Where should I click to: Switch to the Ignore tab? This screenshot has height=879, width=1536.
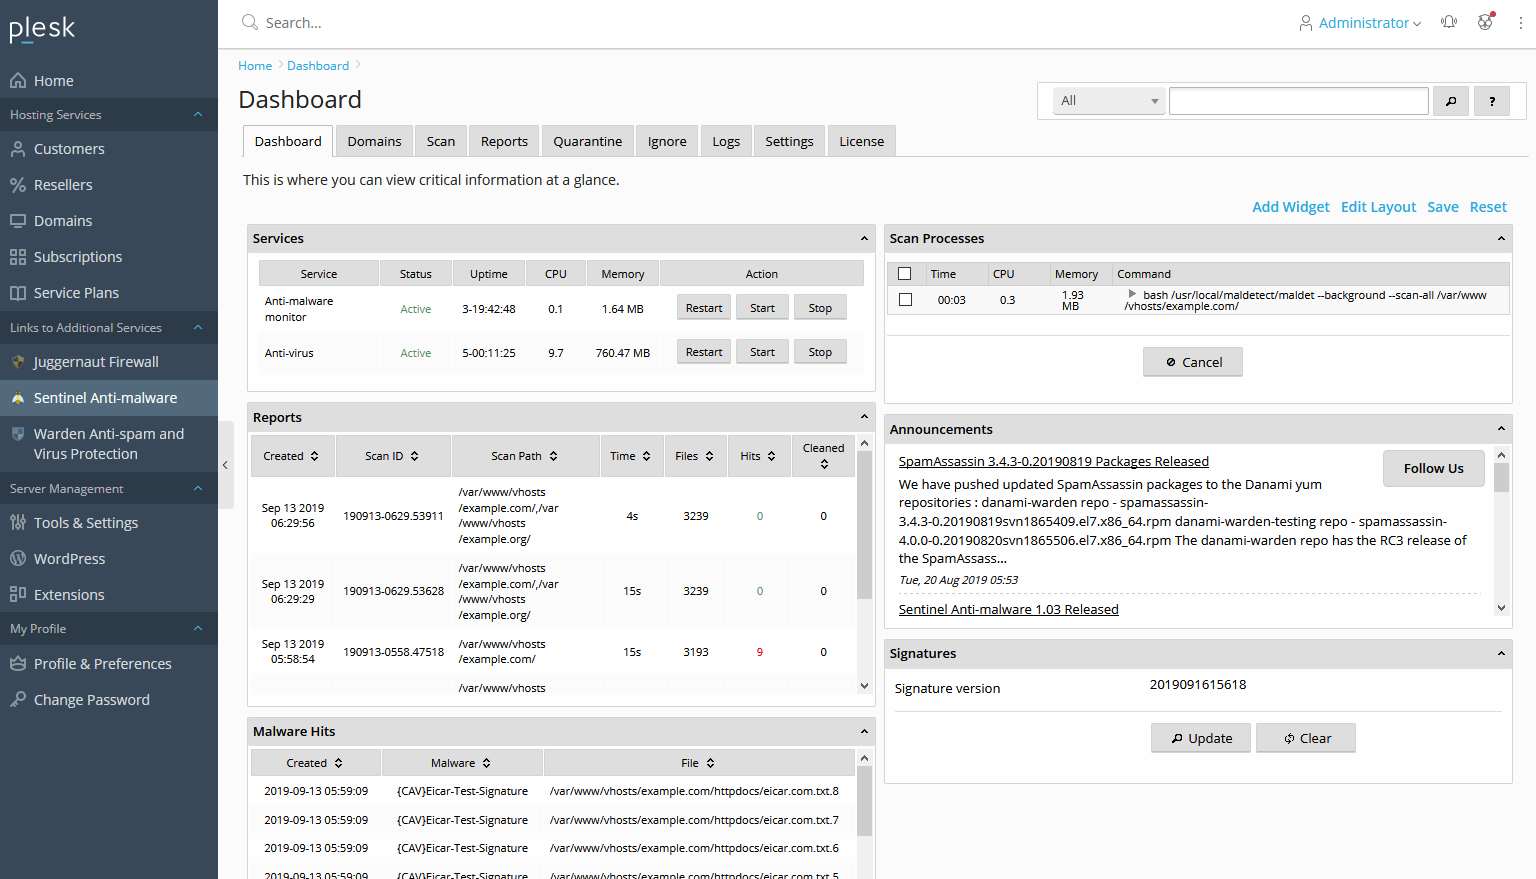tap(667, 141)
